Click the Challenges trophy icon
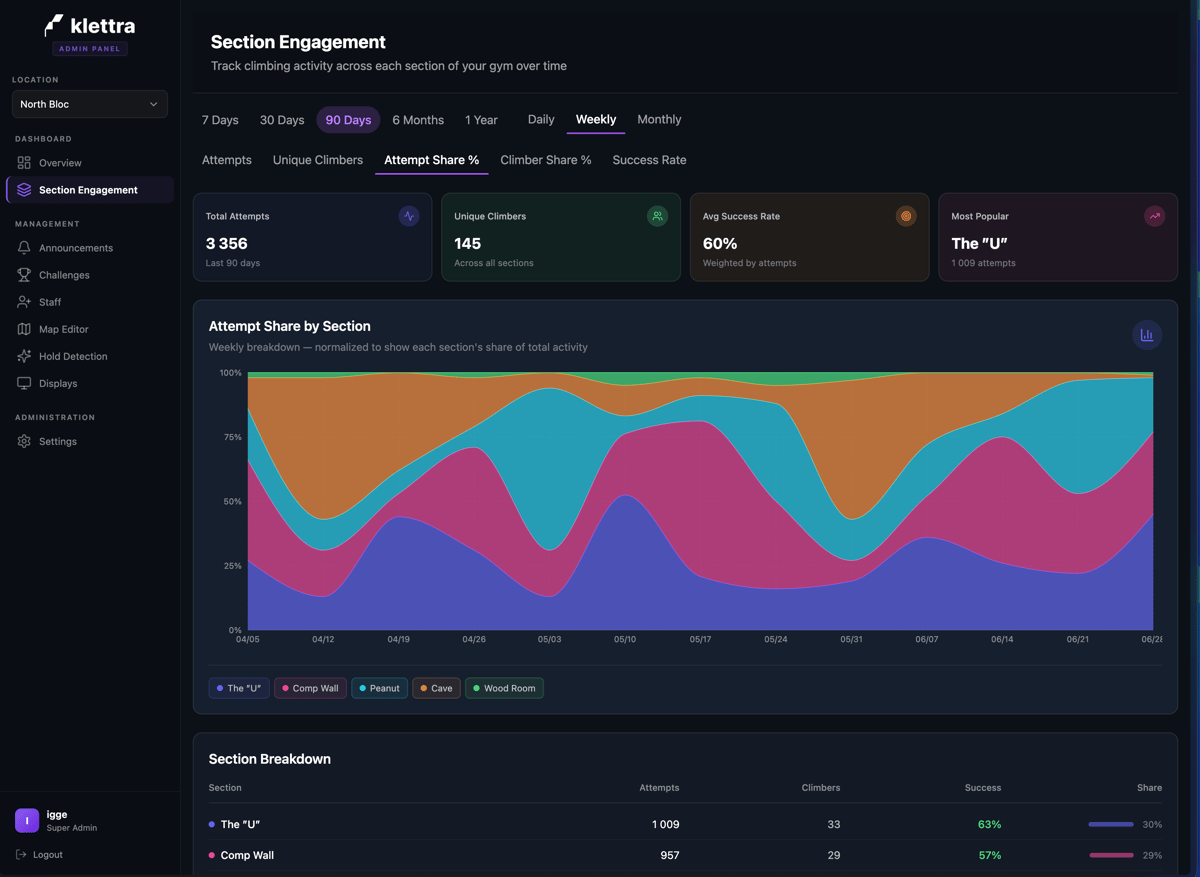Viewport: 1200px width, 877px height. click(x=24, y=275)
